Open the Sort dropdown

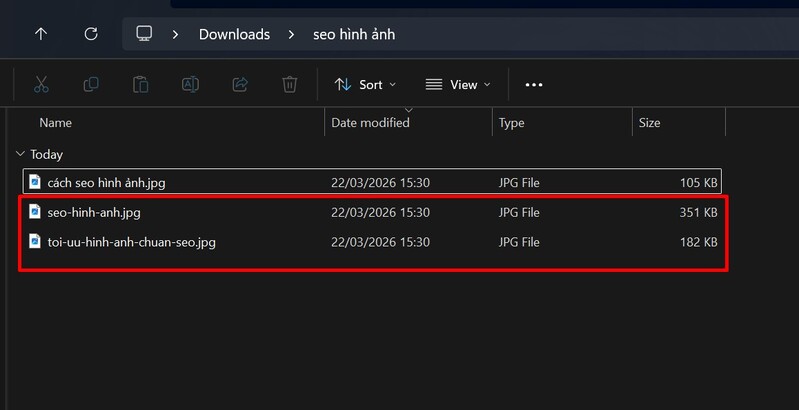coord(365,85)
